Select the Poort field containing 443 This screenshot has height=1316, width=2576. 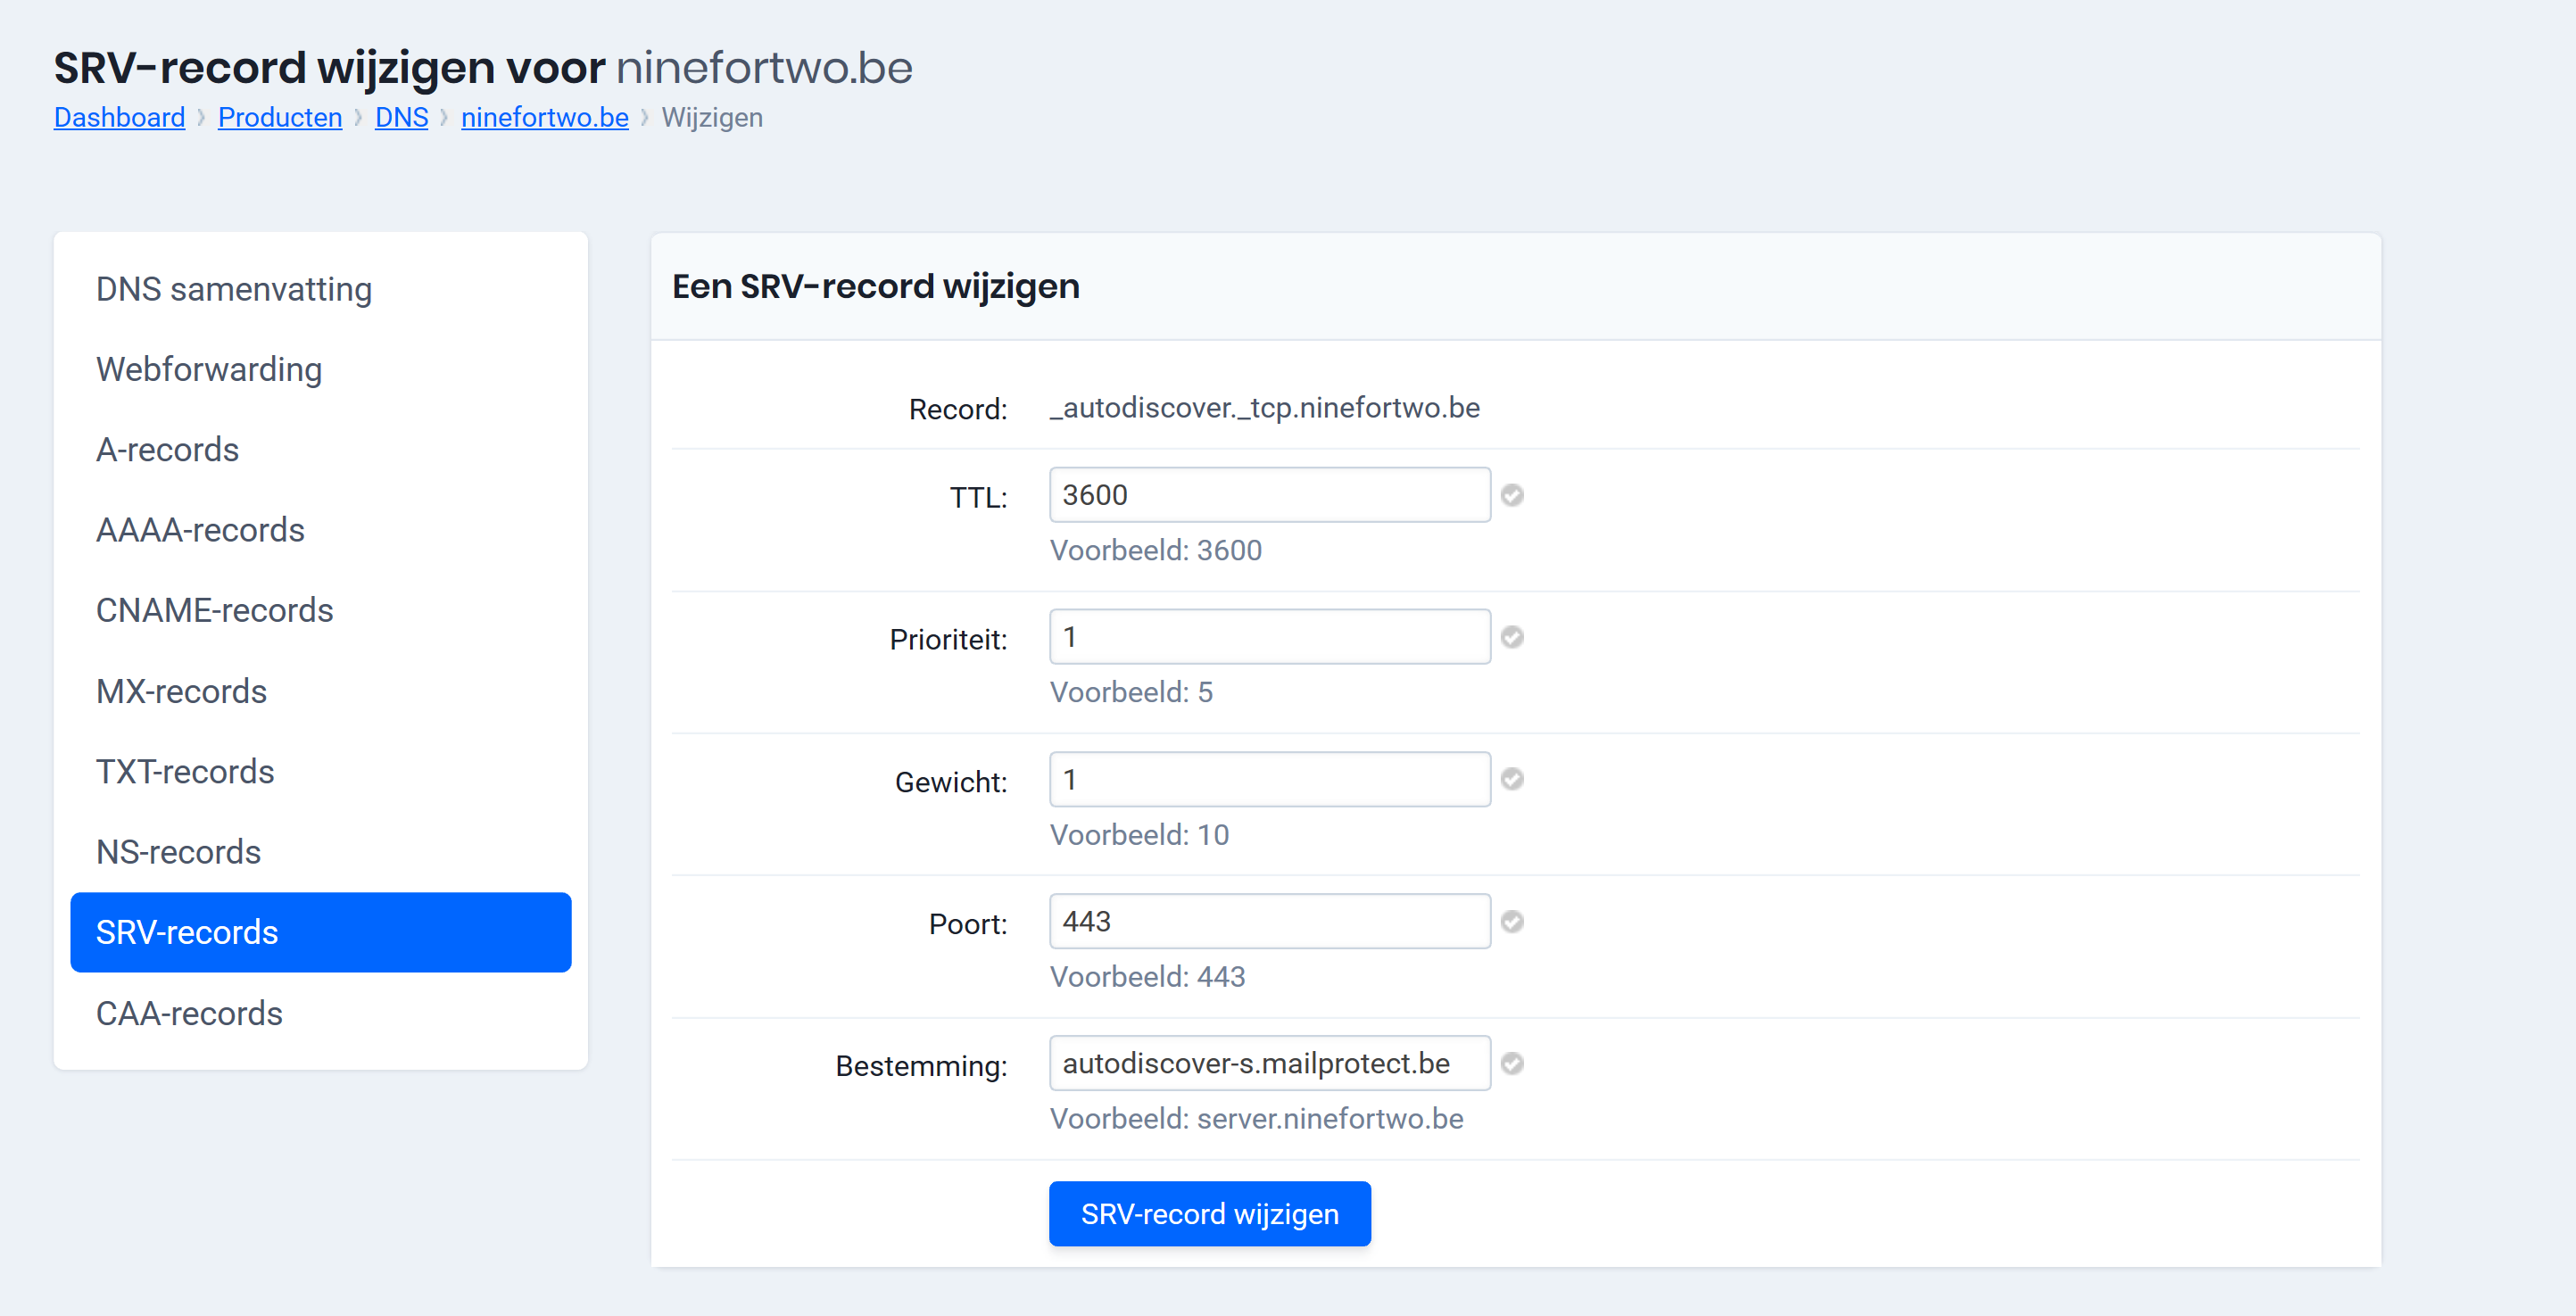click(x=1268, y=921)
